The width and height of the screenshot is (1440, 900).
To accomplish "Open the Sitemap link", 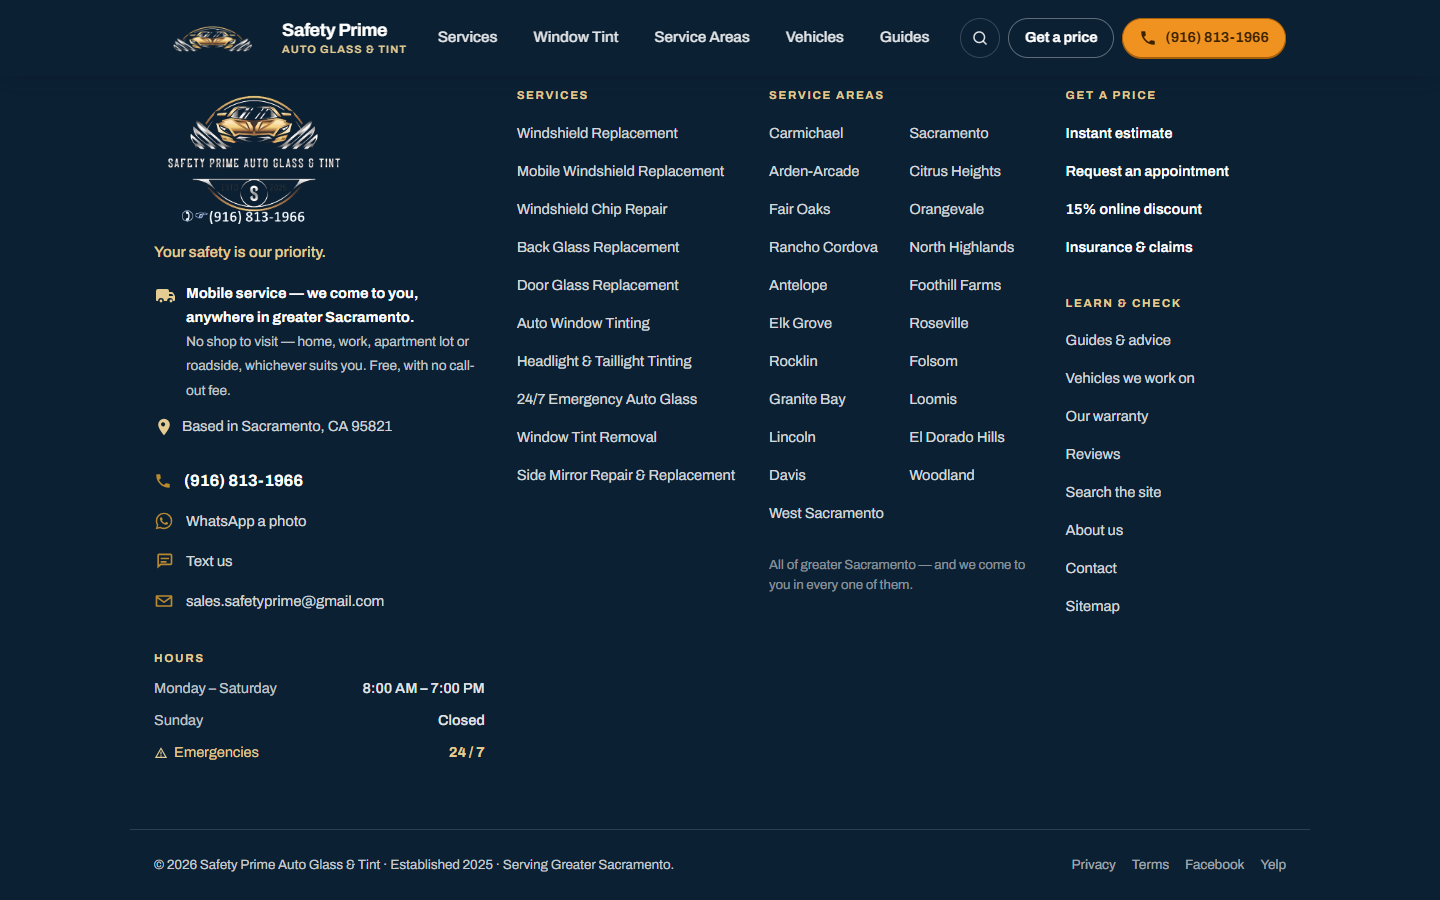I will [x=1092, y=606].
